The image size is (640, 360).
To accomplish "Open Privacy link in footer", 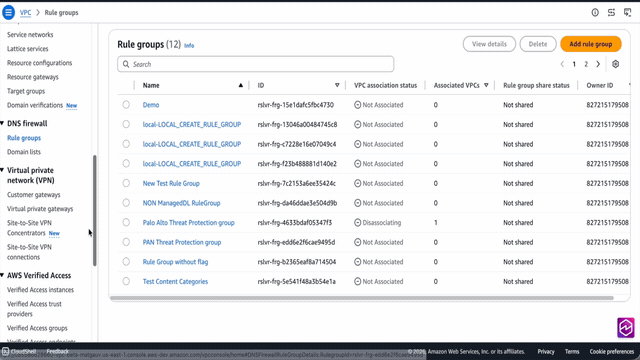I will [x=546, y=351].
